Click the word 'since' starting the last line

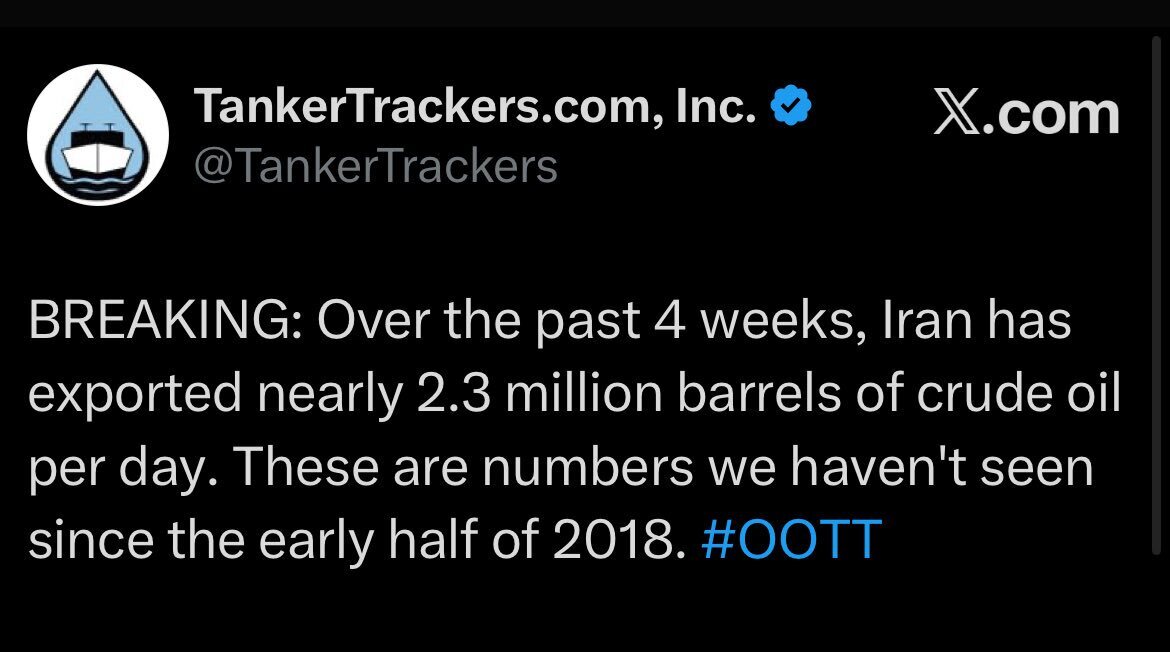[84, 538]
